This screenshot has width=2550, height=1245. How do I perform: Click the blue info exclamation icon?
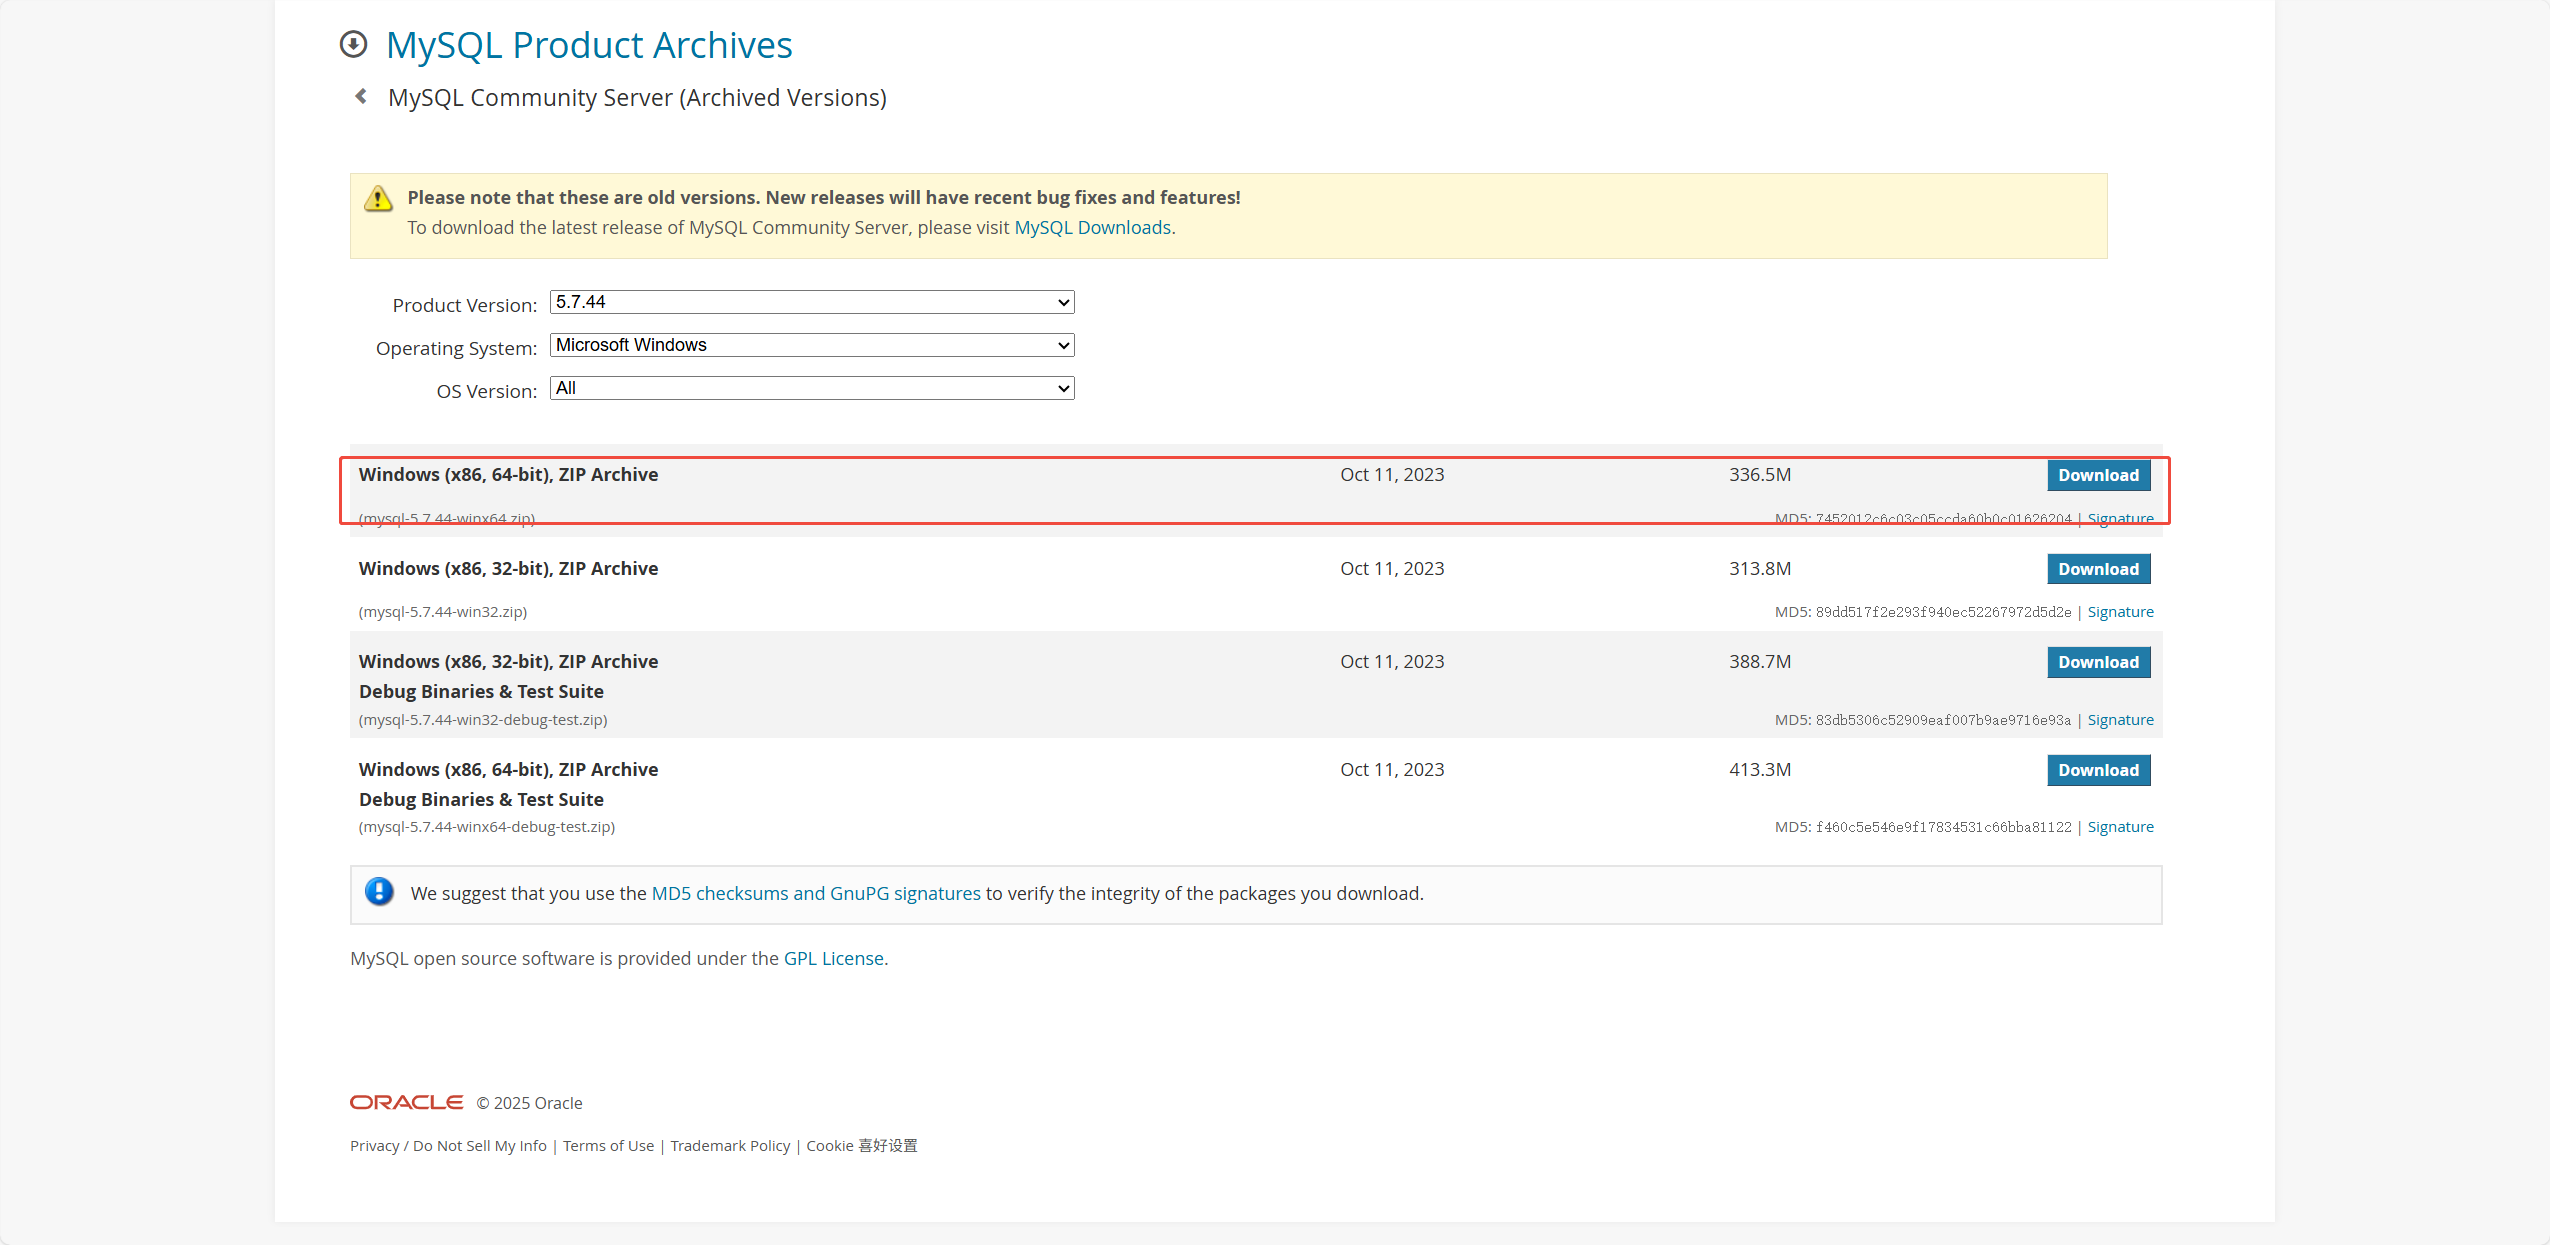tap(379, 891)
